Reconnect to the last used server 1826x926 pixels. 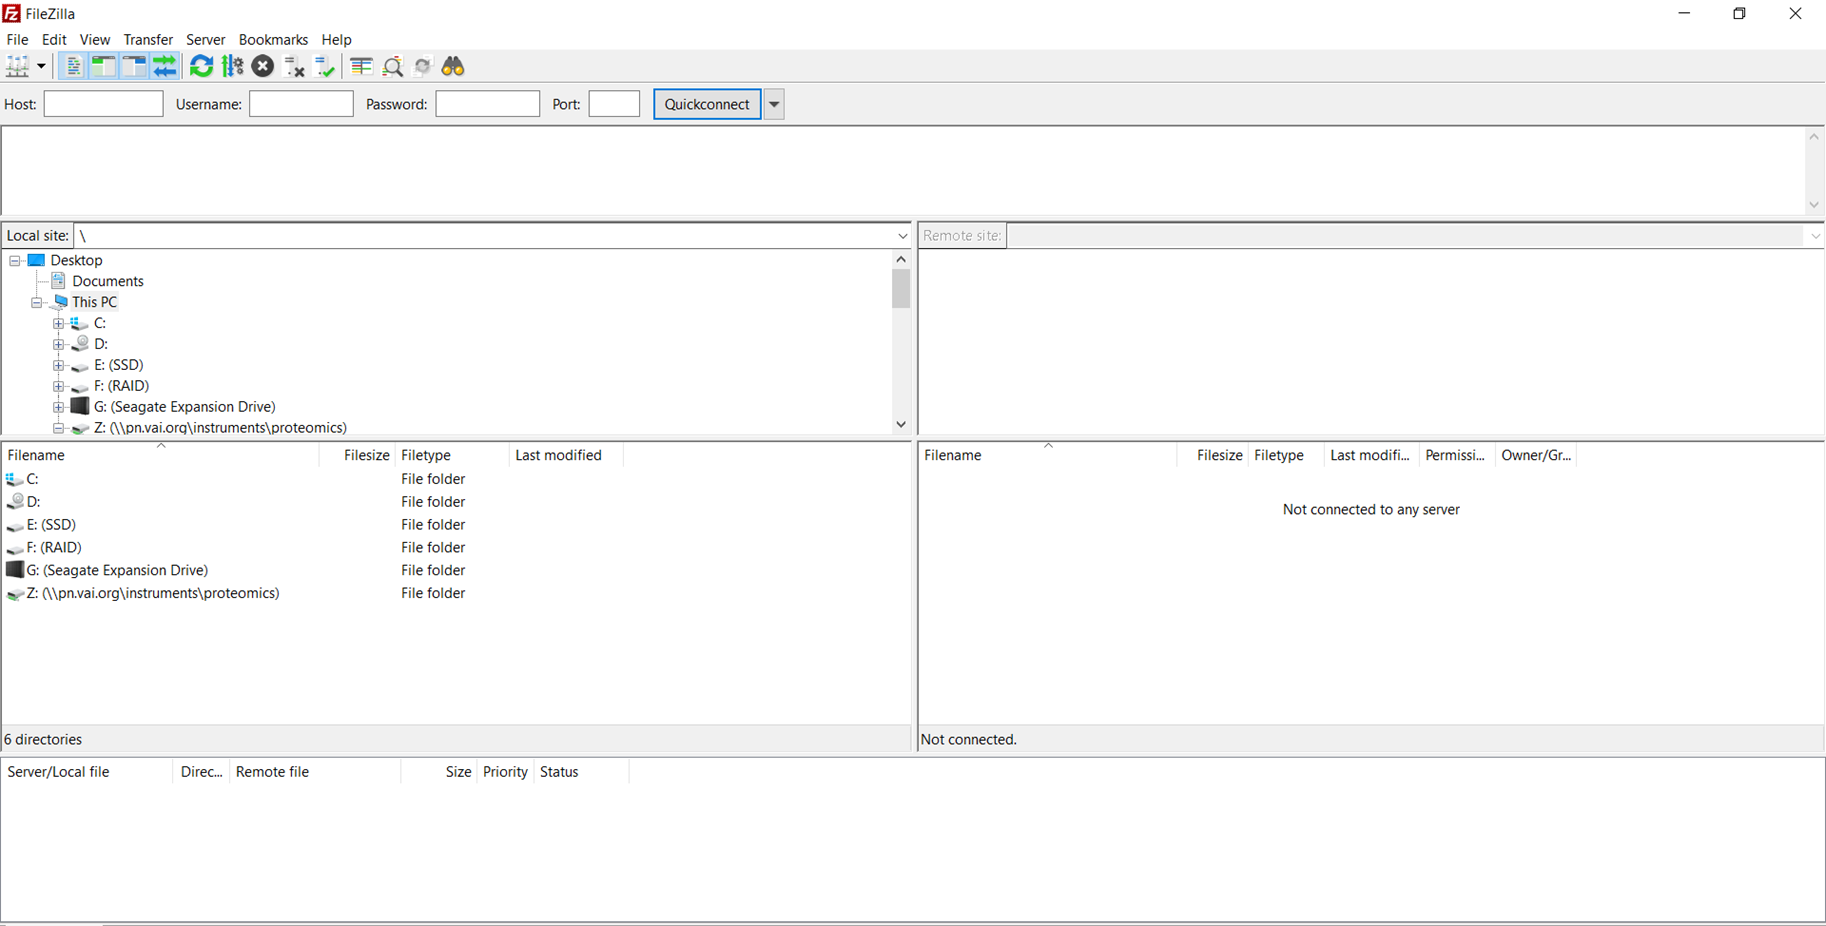(325, 66)
